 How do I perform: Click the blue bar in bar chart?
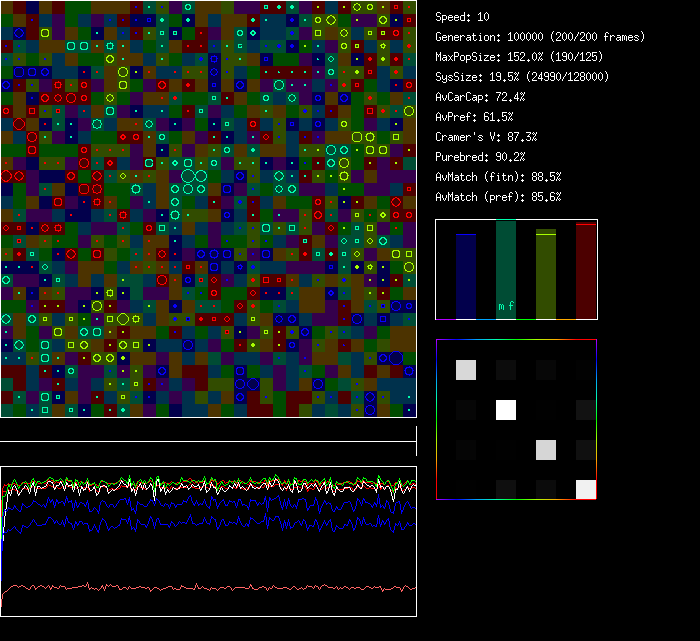(x=465, y=276)
